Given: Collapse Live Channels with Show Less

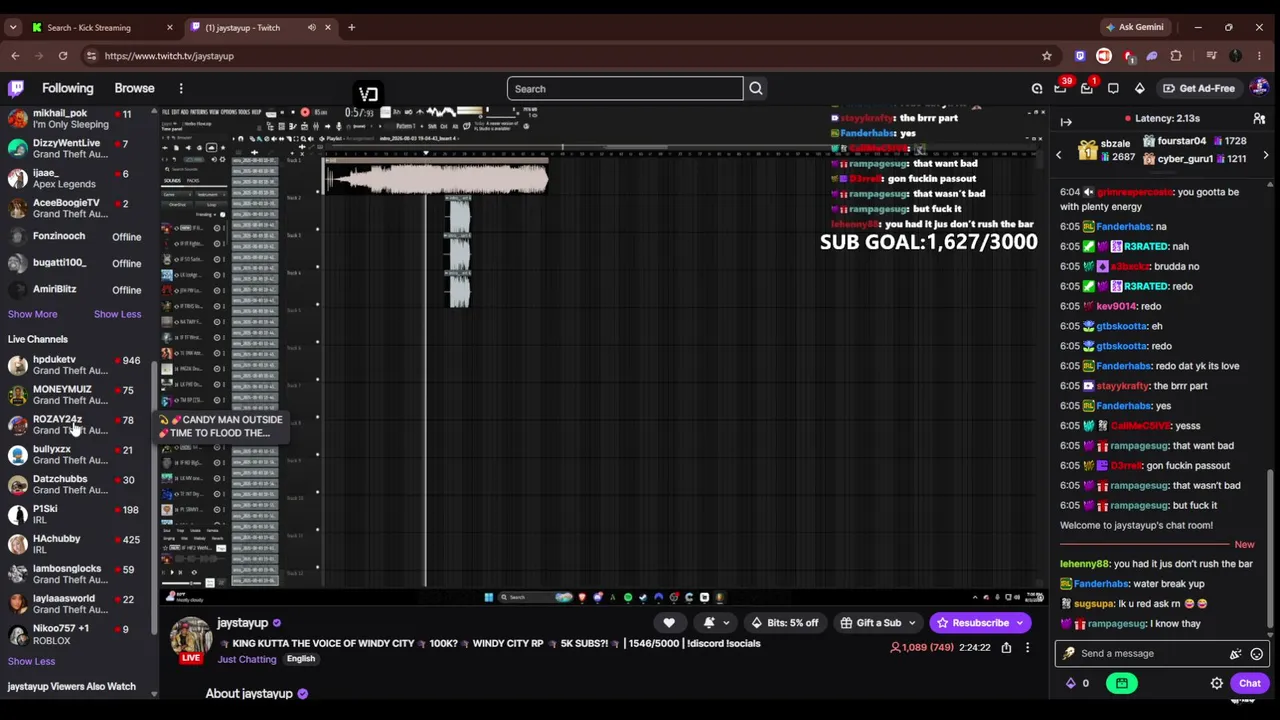Looking at the screenshot, I should pyautogui.click(x=31, y=661).
